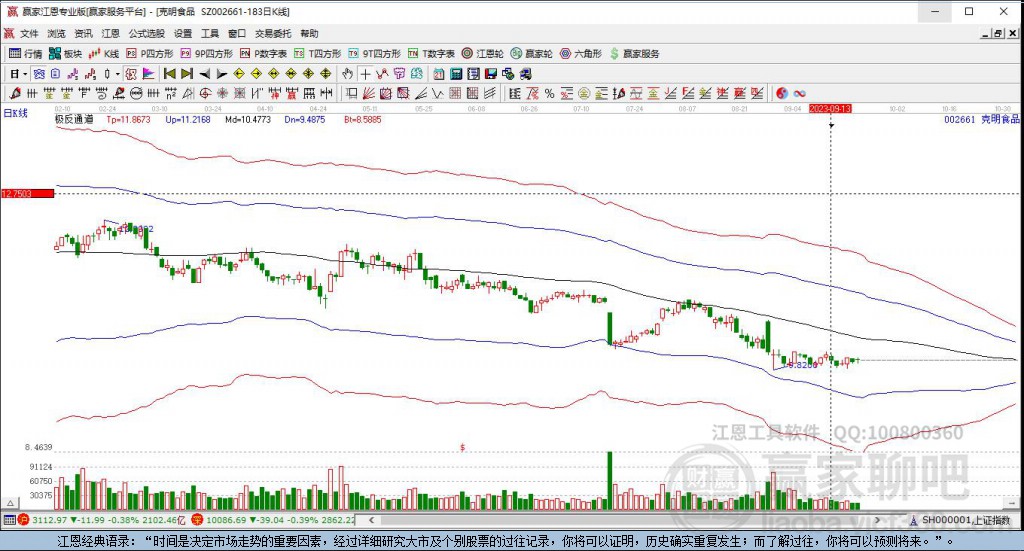The height and width of the screenshot is (551, 1024).
Task: Select the zigzag V-line tool
Action: pyautogui.click(x=437, y=93)
